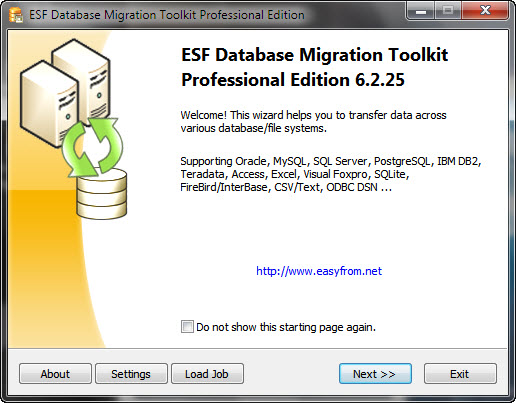Image resolution: width=516 pixels, height=403 pixels.
Task: Minimize the Migration Toolkit window
Action: coord(421,11)
